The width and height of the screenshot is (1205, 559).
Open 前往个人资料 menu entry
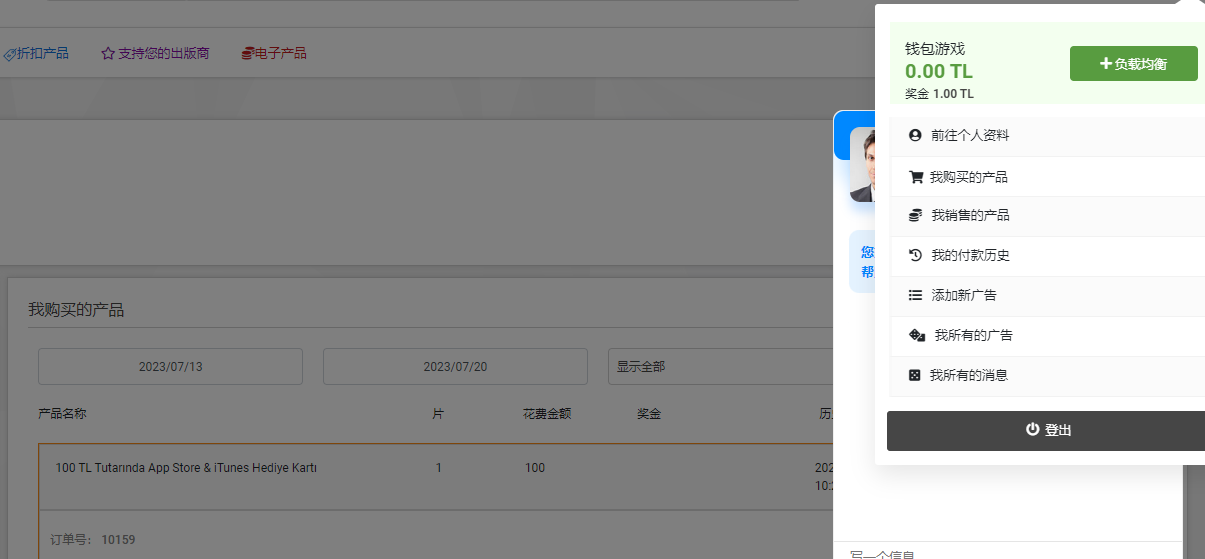[1047, 136]
